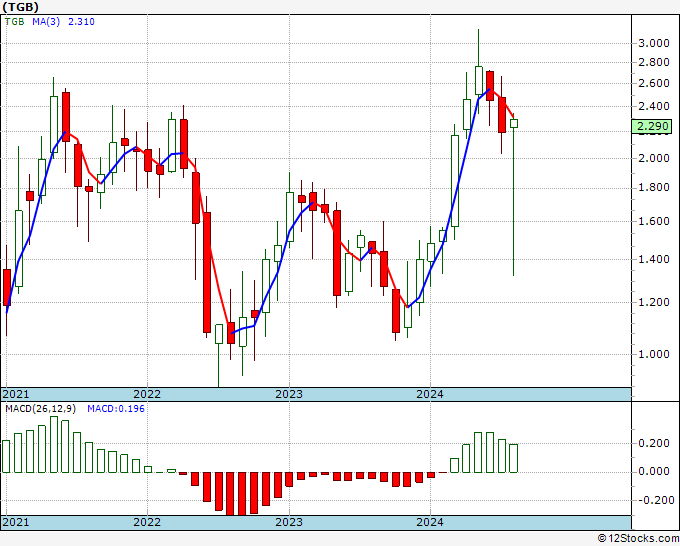Image resolution: width=680 pixels, height=546 pixels.
Task: Click 2023 on the MACD panel time axis
Action: click(289, 522)
